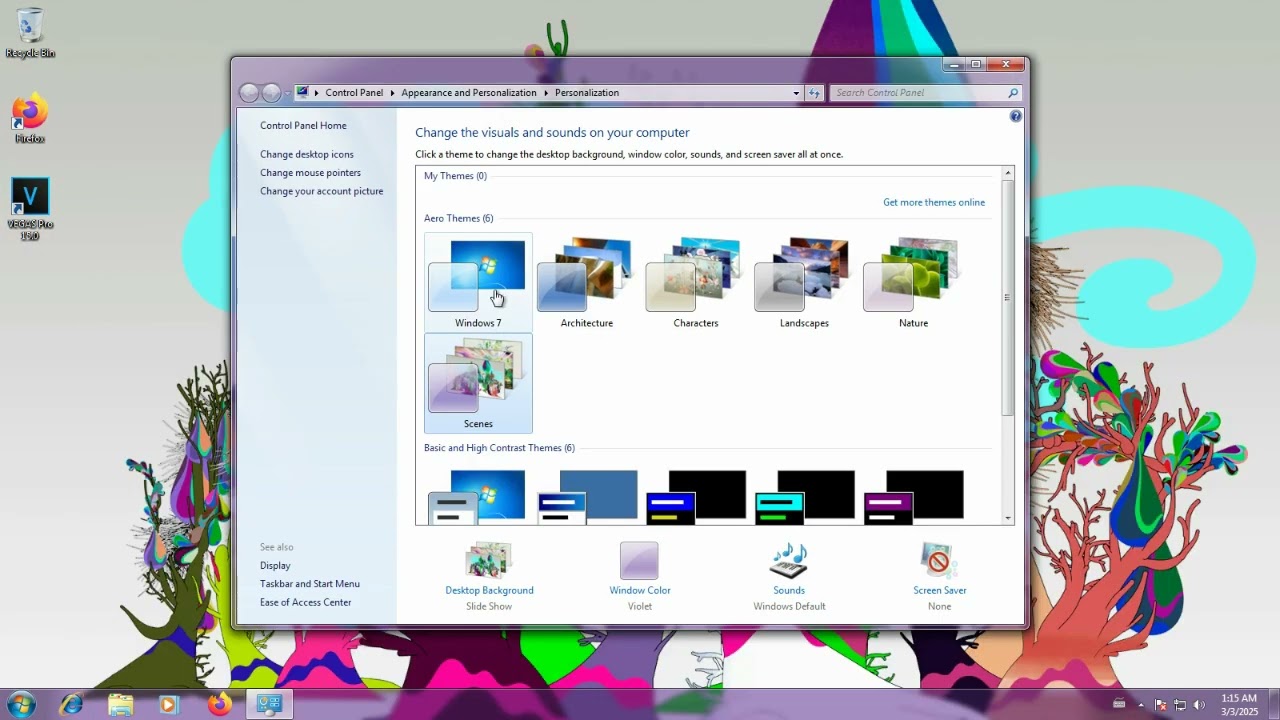Click the Forward navigation arrow
The height and width of the screenshot is (720, 1280).
tap(271, 93)
